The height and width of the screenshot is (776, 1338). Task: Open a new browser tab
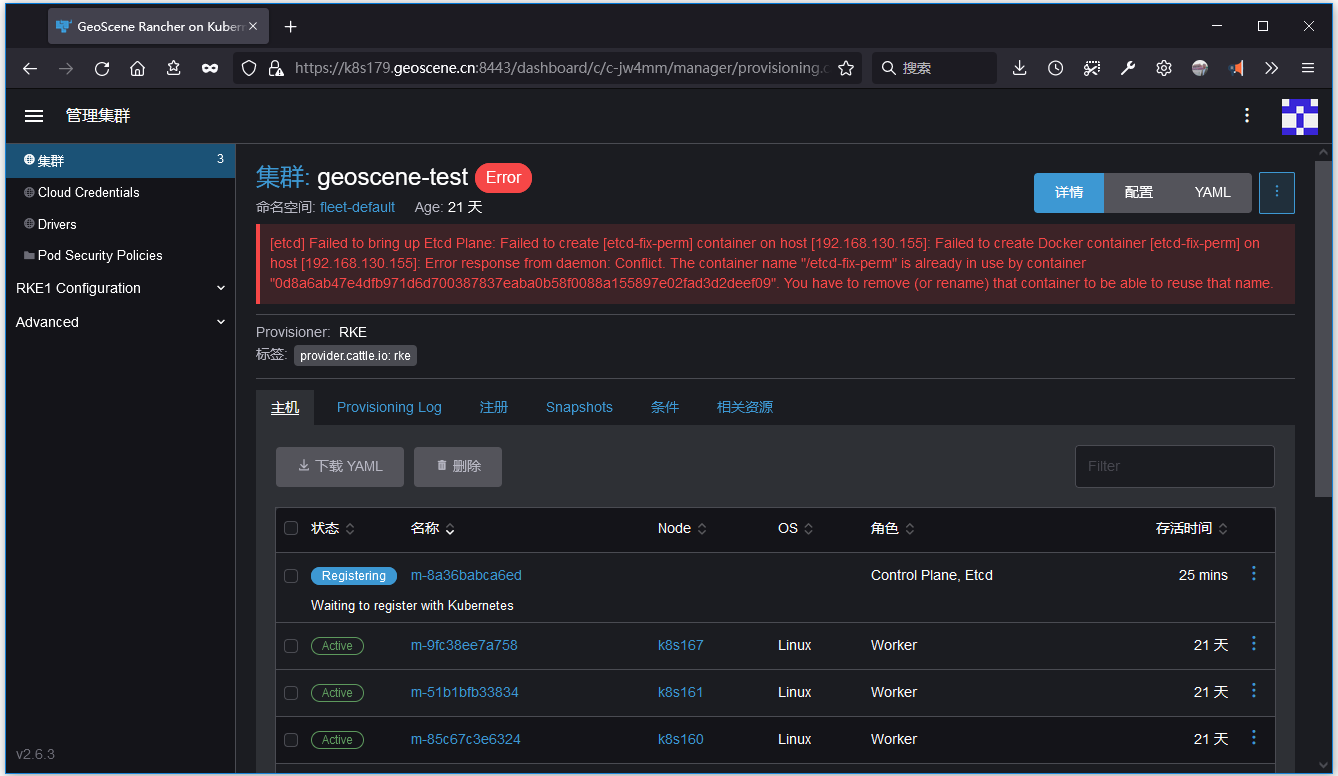click(x=291, y=26)
